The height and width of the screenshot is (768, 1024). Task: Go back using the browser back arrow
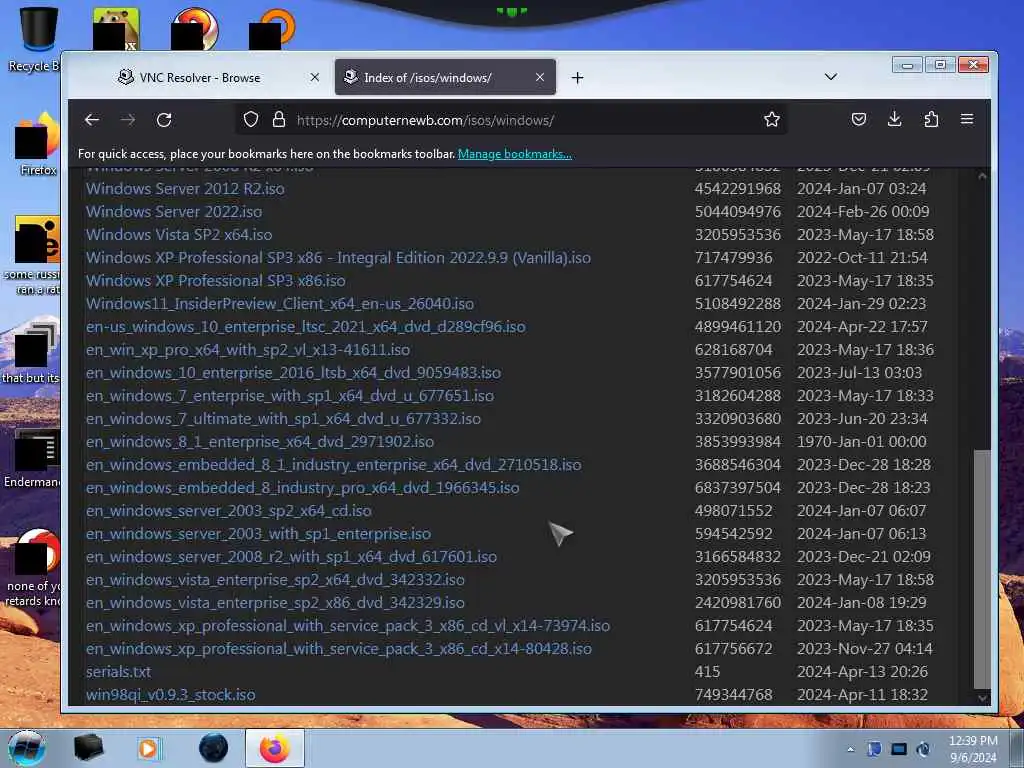(x=92, y=120)
